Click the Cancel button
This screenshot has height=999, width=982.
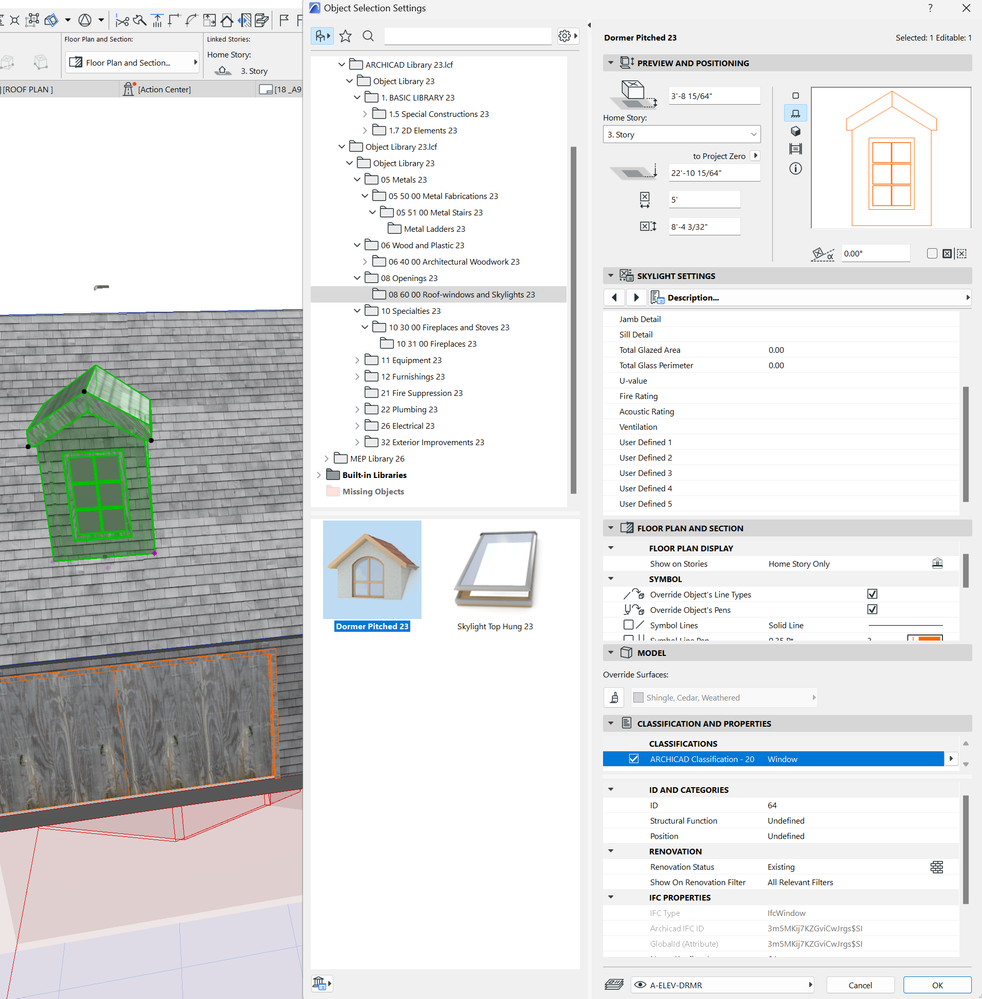[x=860, y=985]
